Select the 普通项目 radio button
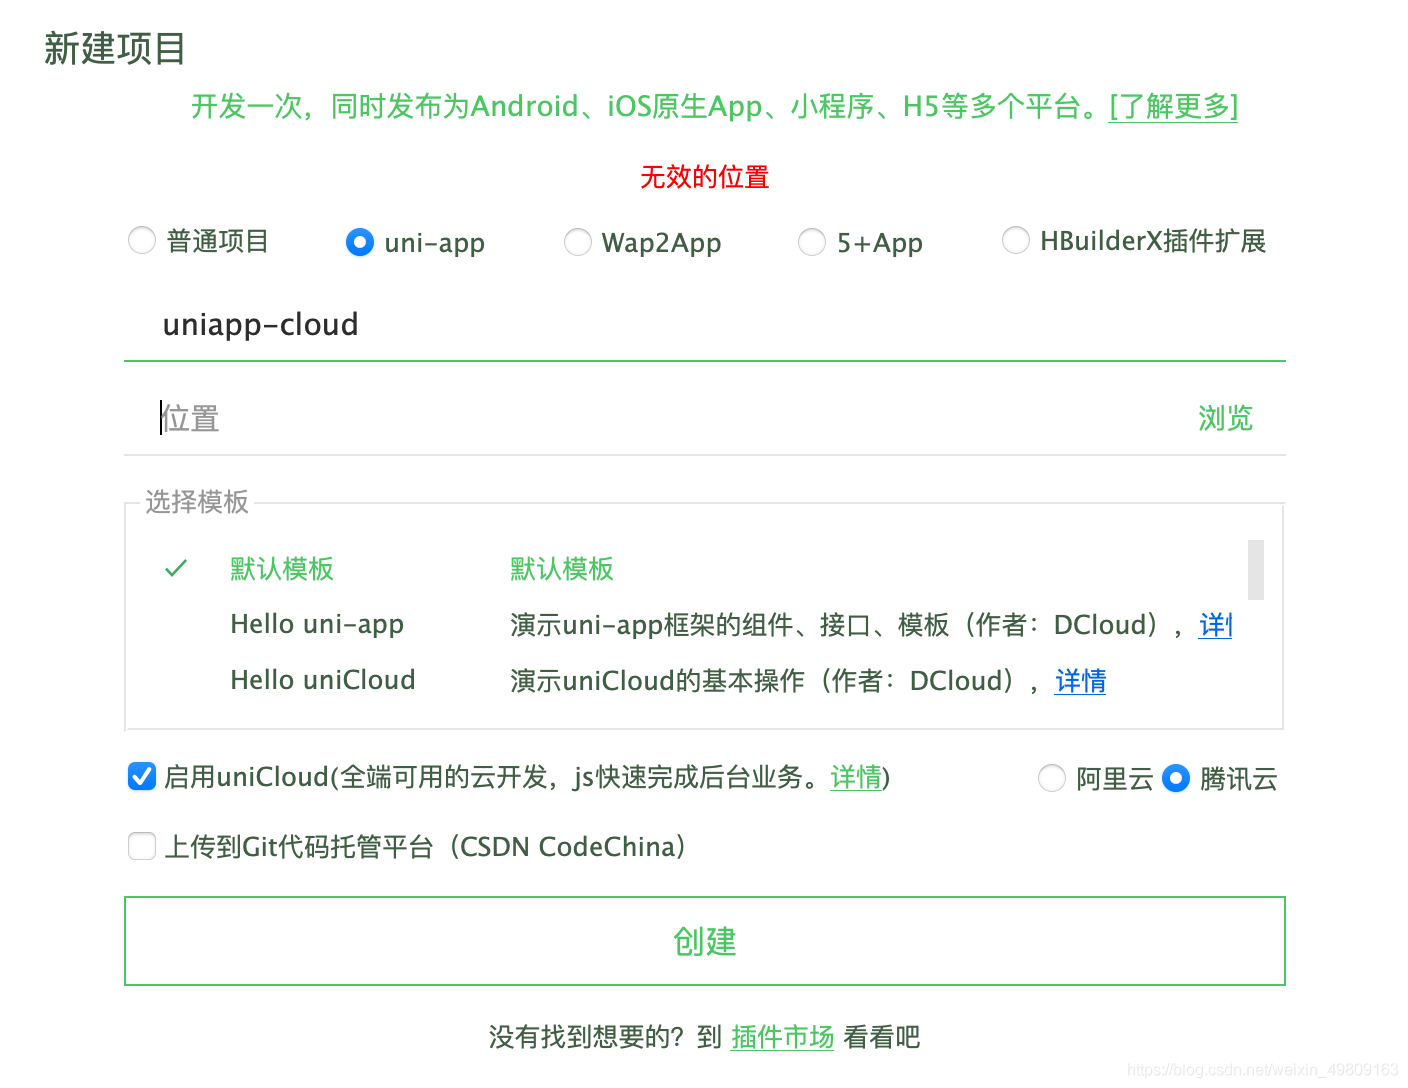The width and height of the screenshot is (1408, 1088). (142, 240)
